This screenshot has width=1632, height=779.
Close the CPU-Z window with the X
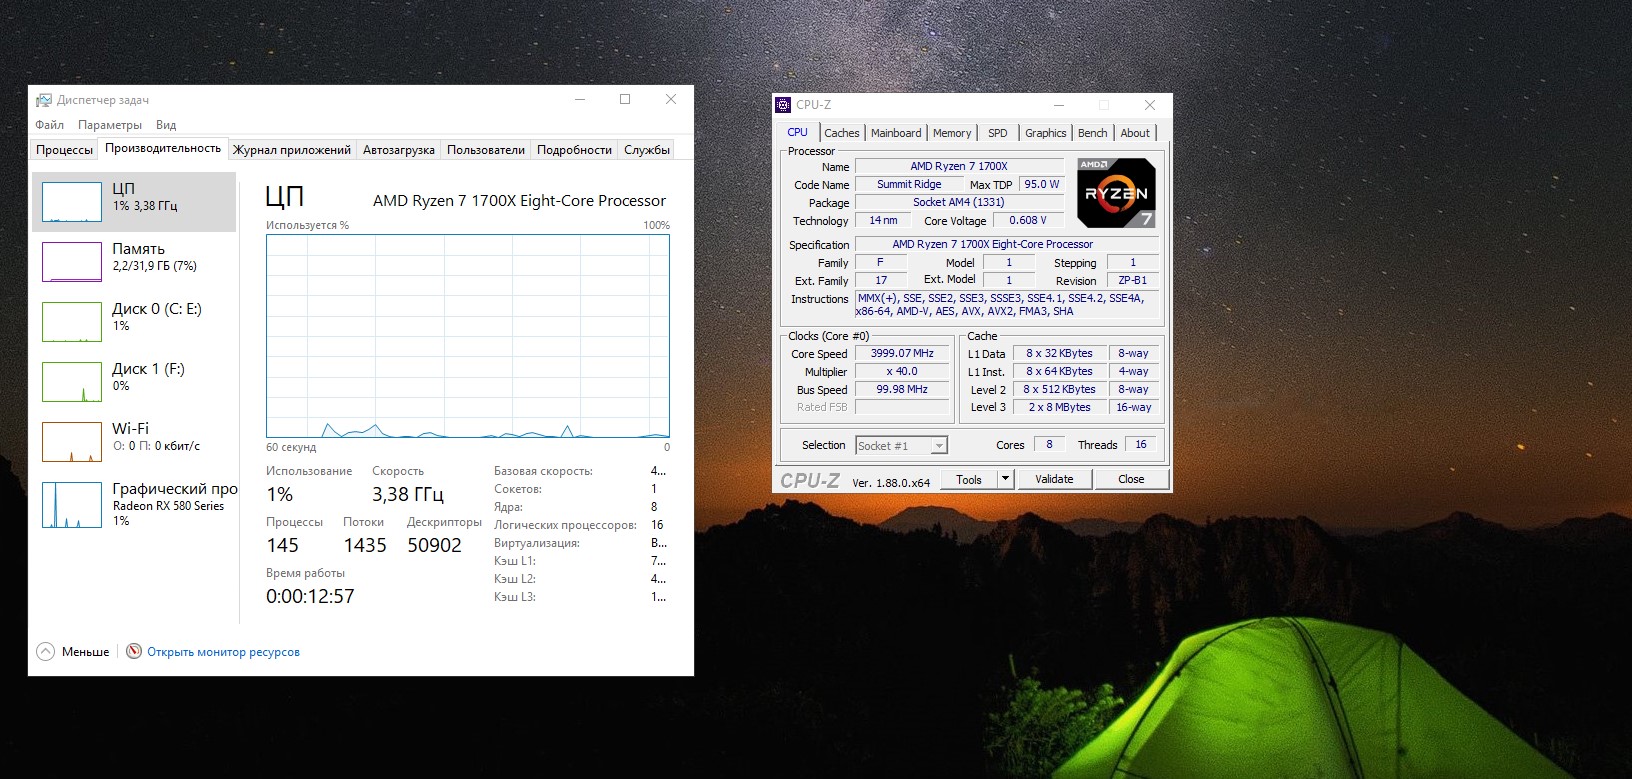click(x=1150, y=105)
